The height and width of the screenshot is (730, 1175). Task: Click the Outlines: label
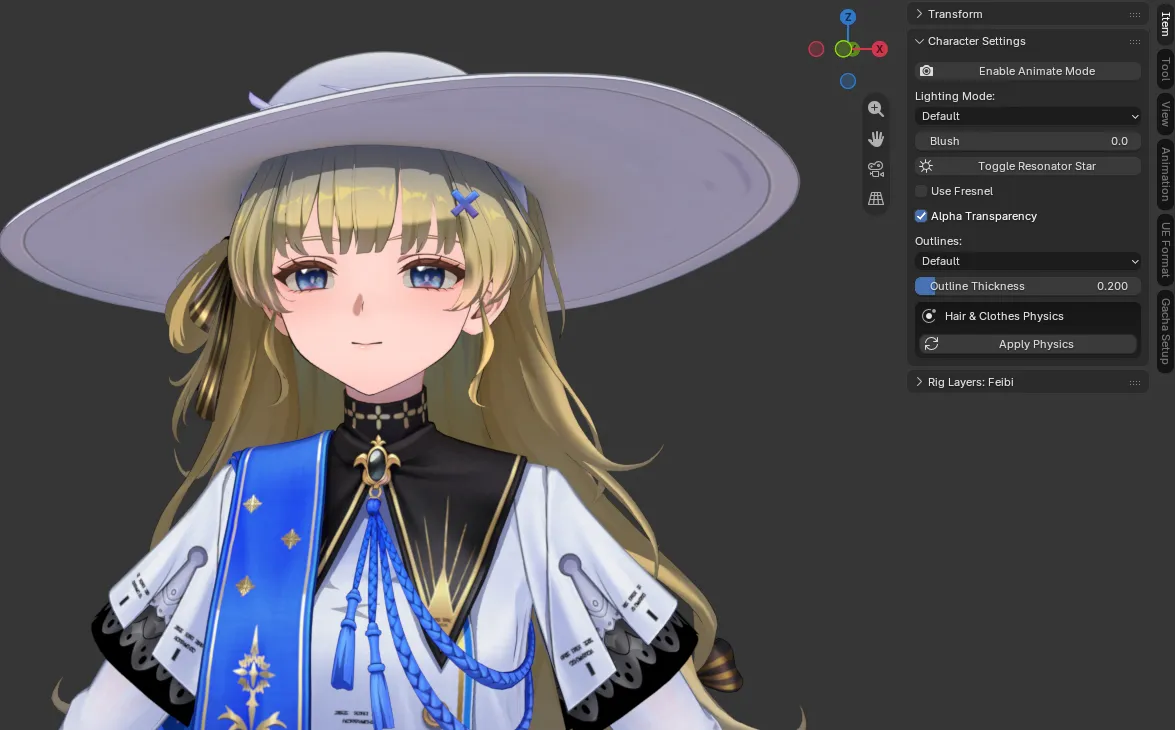[938, 241]
